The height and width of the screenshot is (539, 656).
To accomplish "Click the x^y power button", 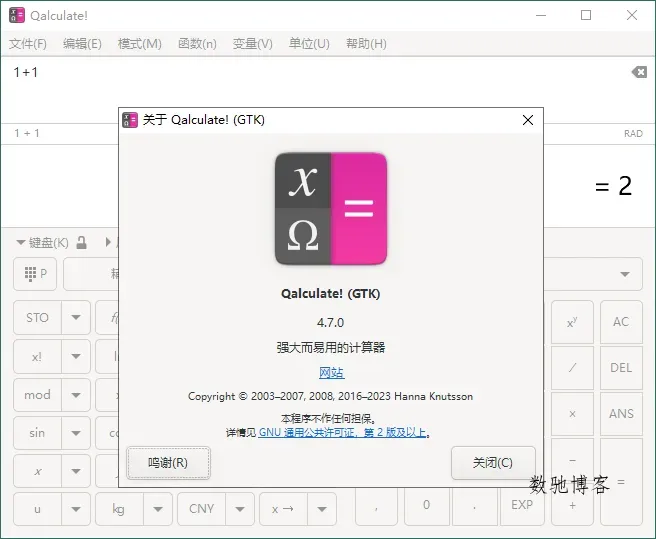I will click(x=572, y=322).
